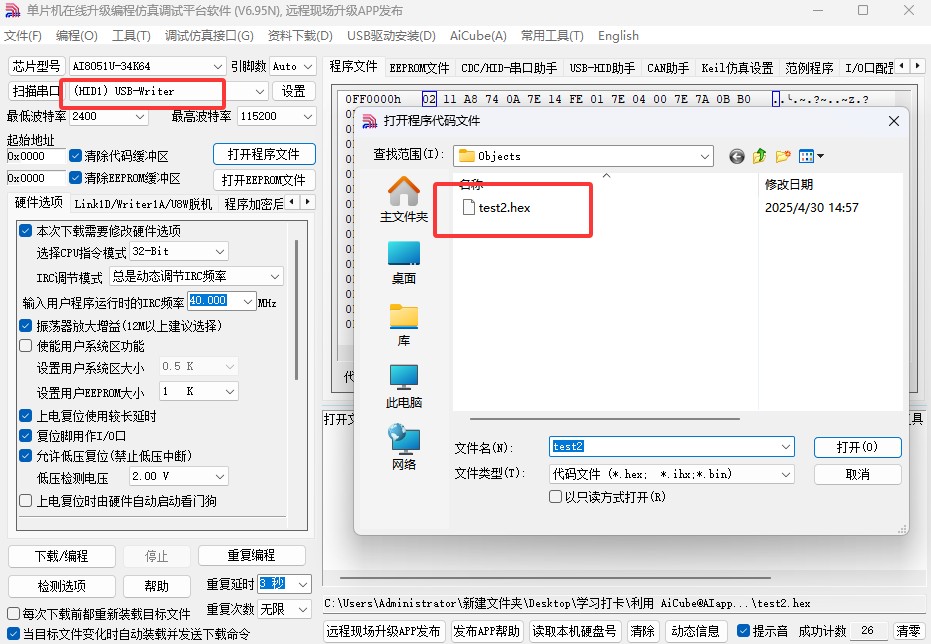Switch to Keil仿真设置 tab
This screenshot has width=931, height=644.
(737, 68)
